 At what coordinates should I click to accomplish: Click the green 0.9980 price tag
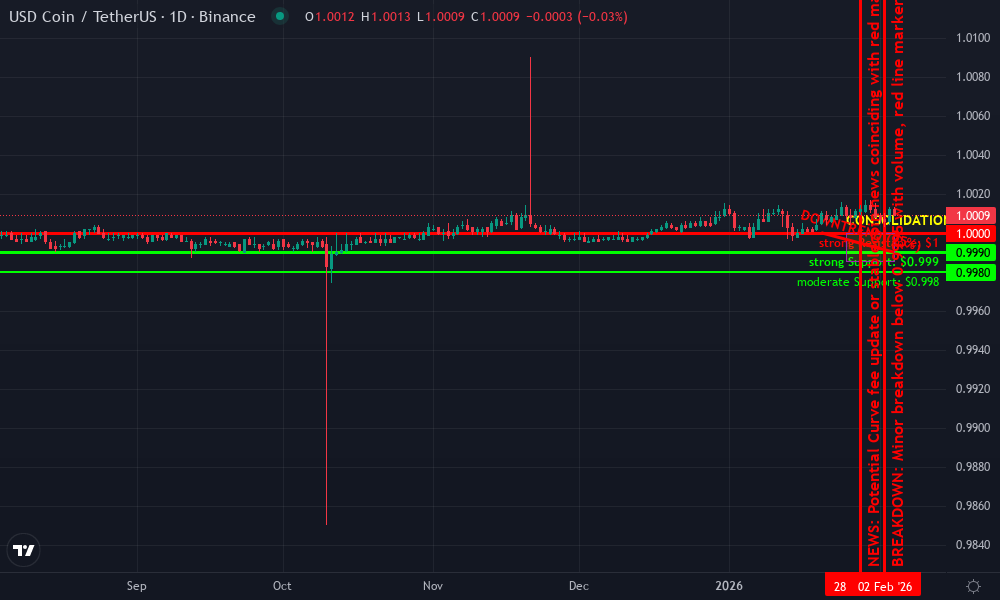click(972, 271)
